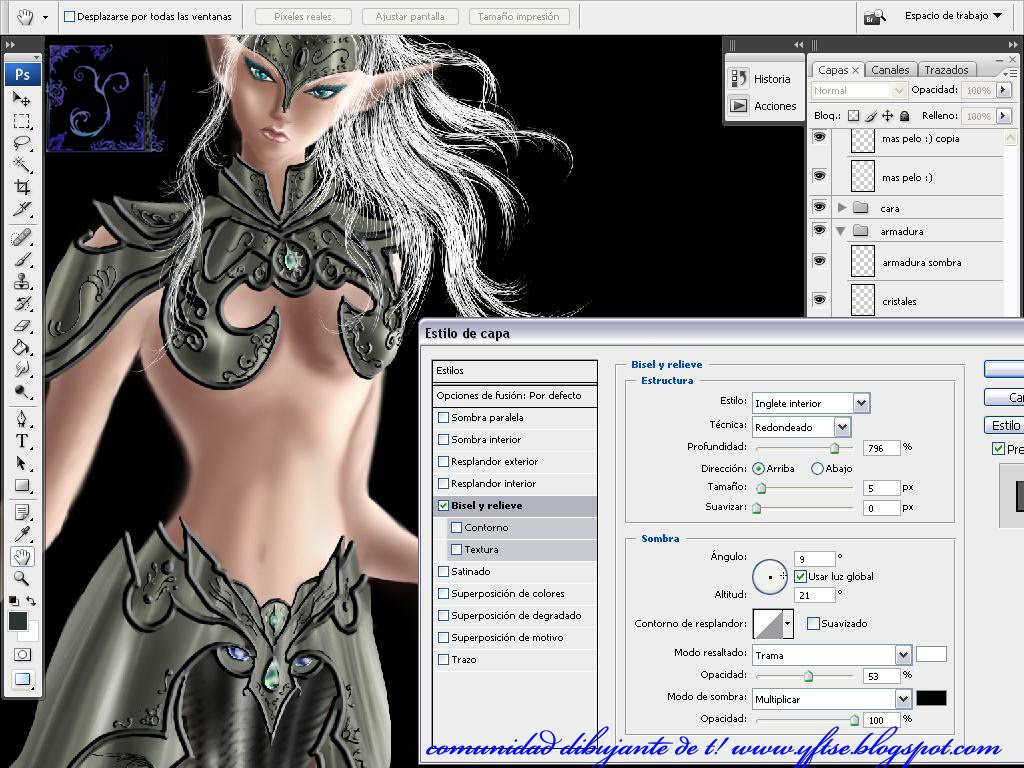Select the Rectangle shape tool
Image resolution: width=1024 pixels, height=768 pixels.
pyautogui.click(x=22, y=485)
